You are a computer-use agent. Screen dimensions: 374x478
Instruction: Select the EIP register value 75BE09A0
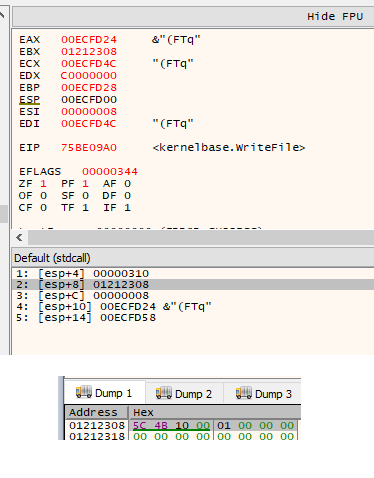tap(89, 148)
